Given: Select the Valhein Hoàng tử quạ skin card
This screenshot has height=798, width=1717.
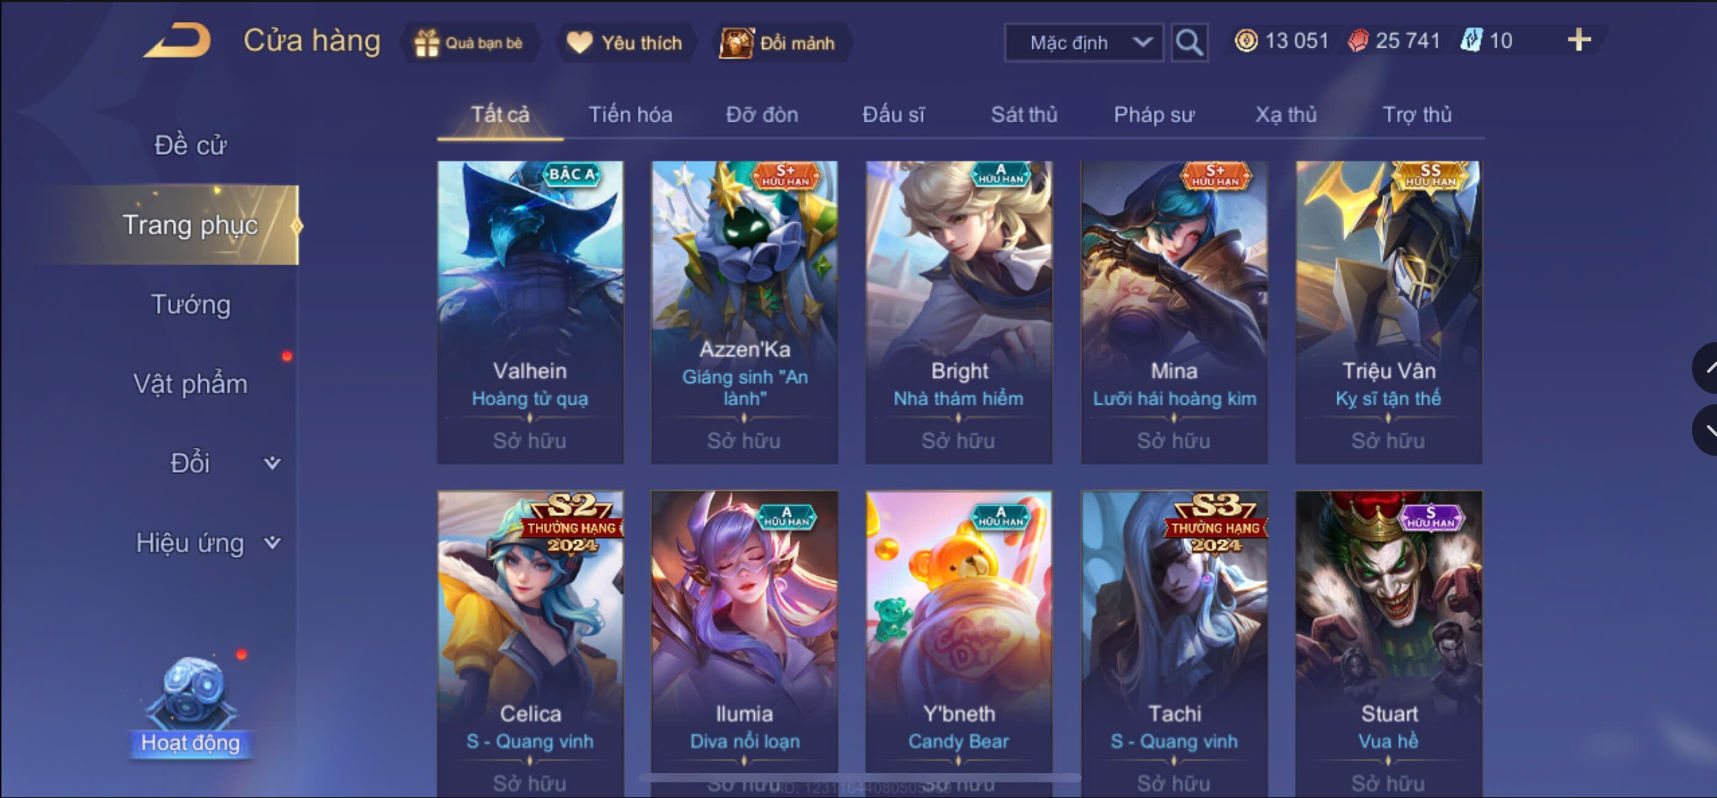Looking at the screenshot, I should coord(530,312).
